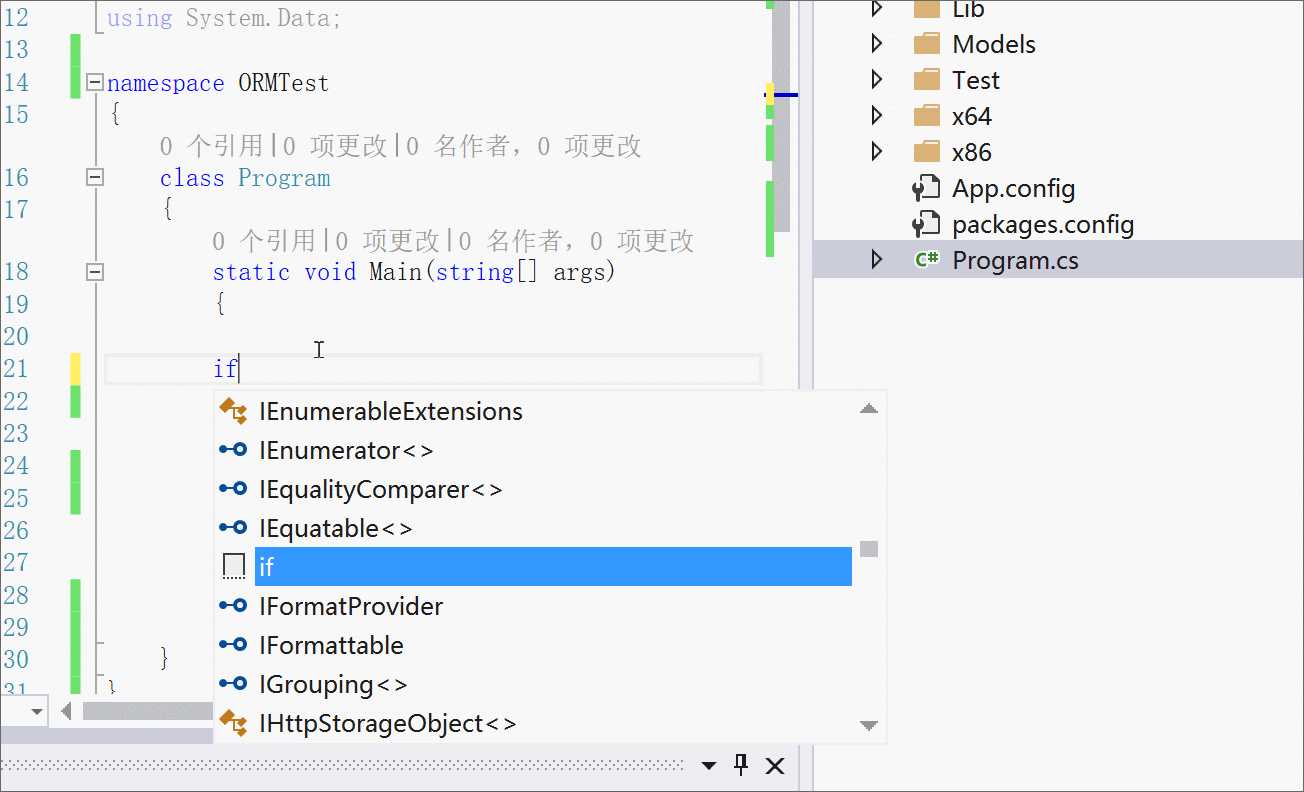The width and height of the screenshot is (1304, 792).
Task: Click the CodeLens references link above class Program
Action: click(x=212, y=147)
